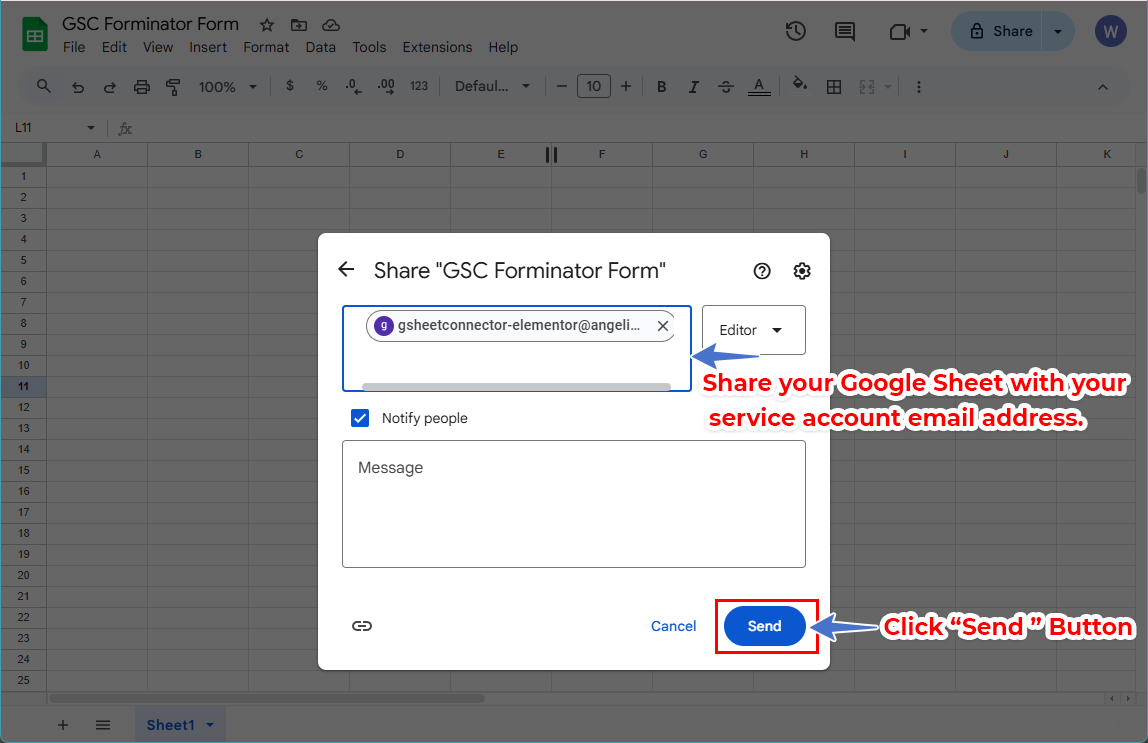The height and width of the screenshot is (743, 1148).
Task: Click the decrease decimal places icon
Action: point(353,86)
